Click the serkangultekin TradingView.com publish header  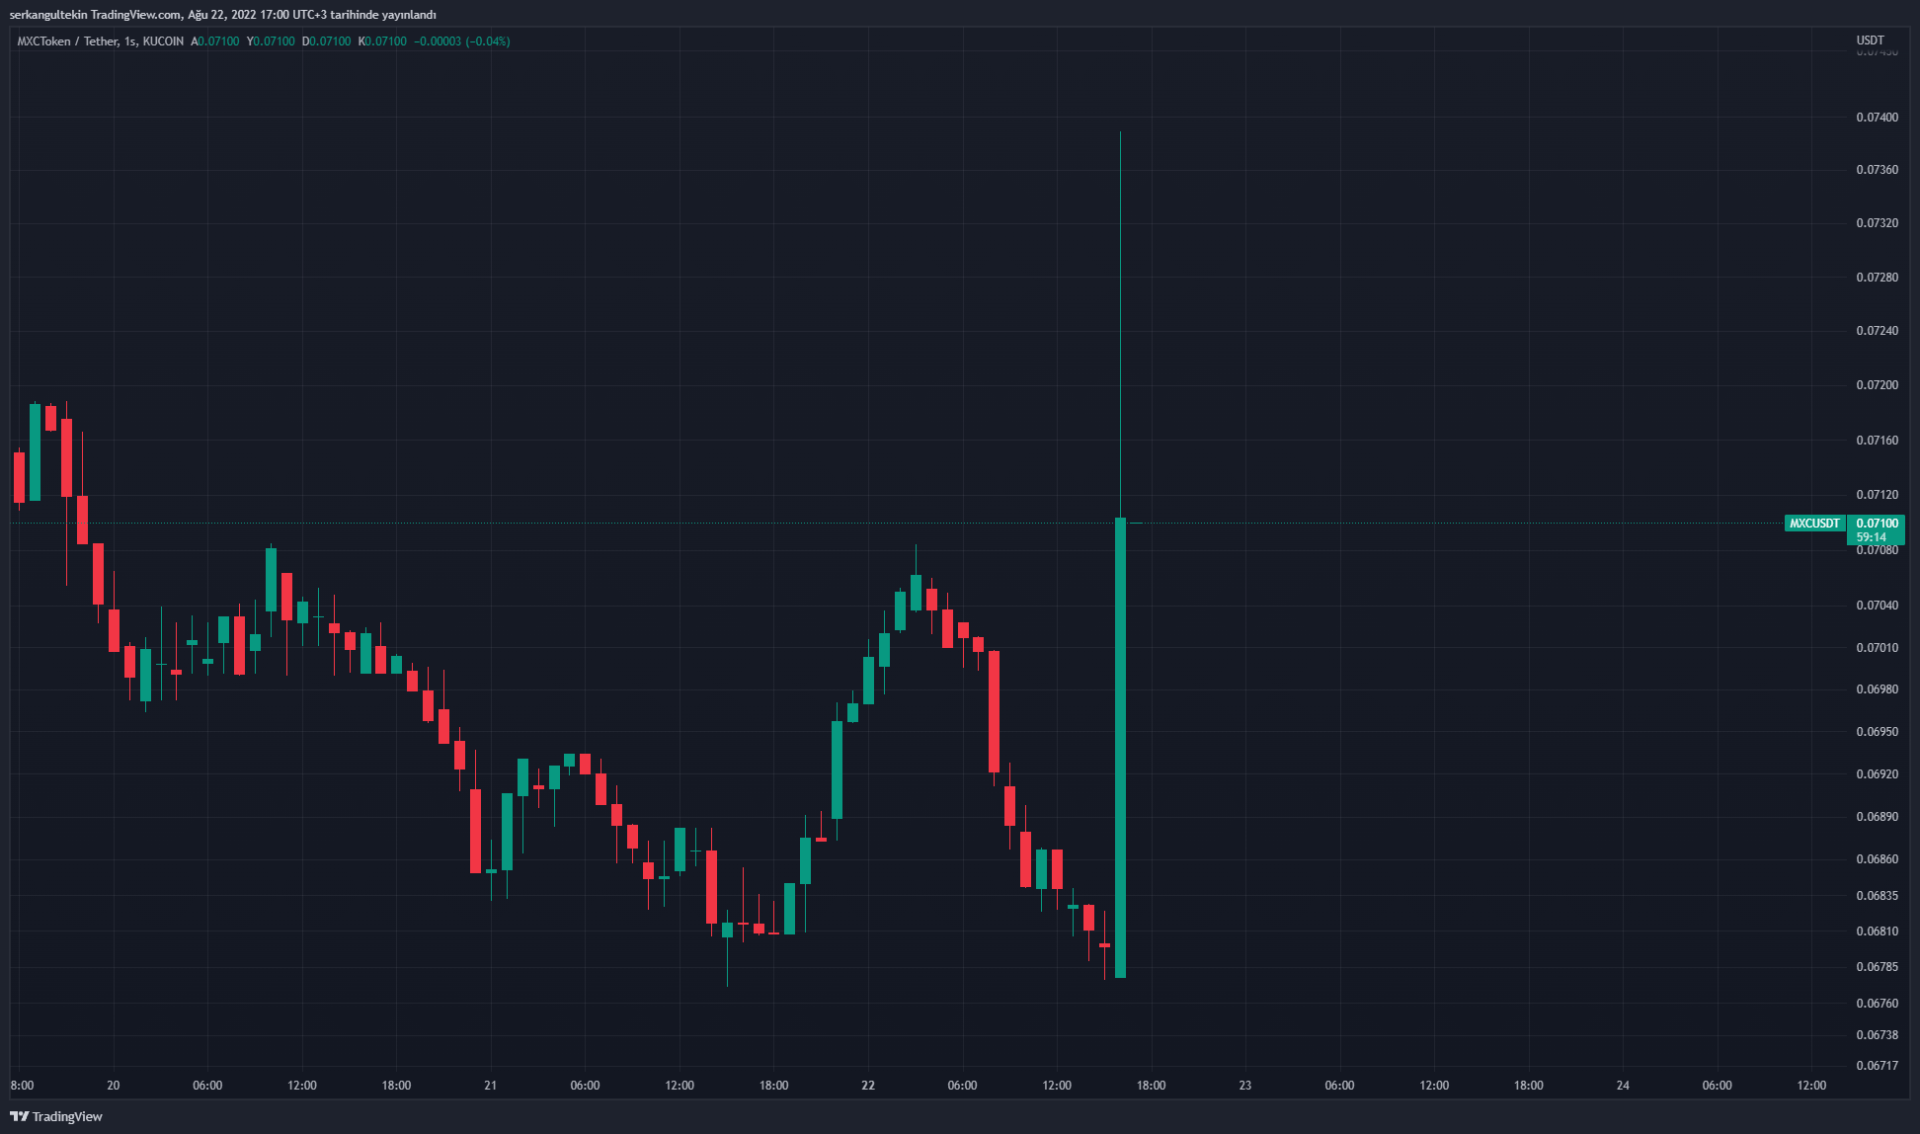222,14
